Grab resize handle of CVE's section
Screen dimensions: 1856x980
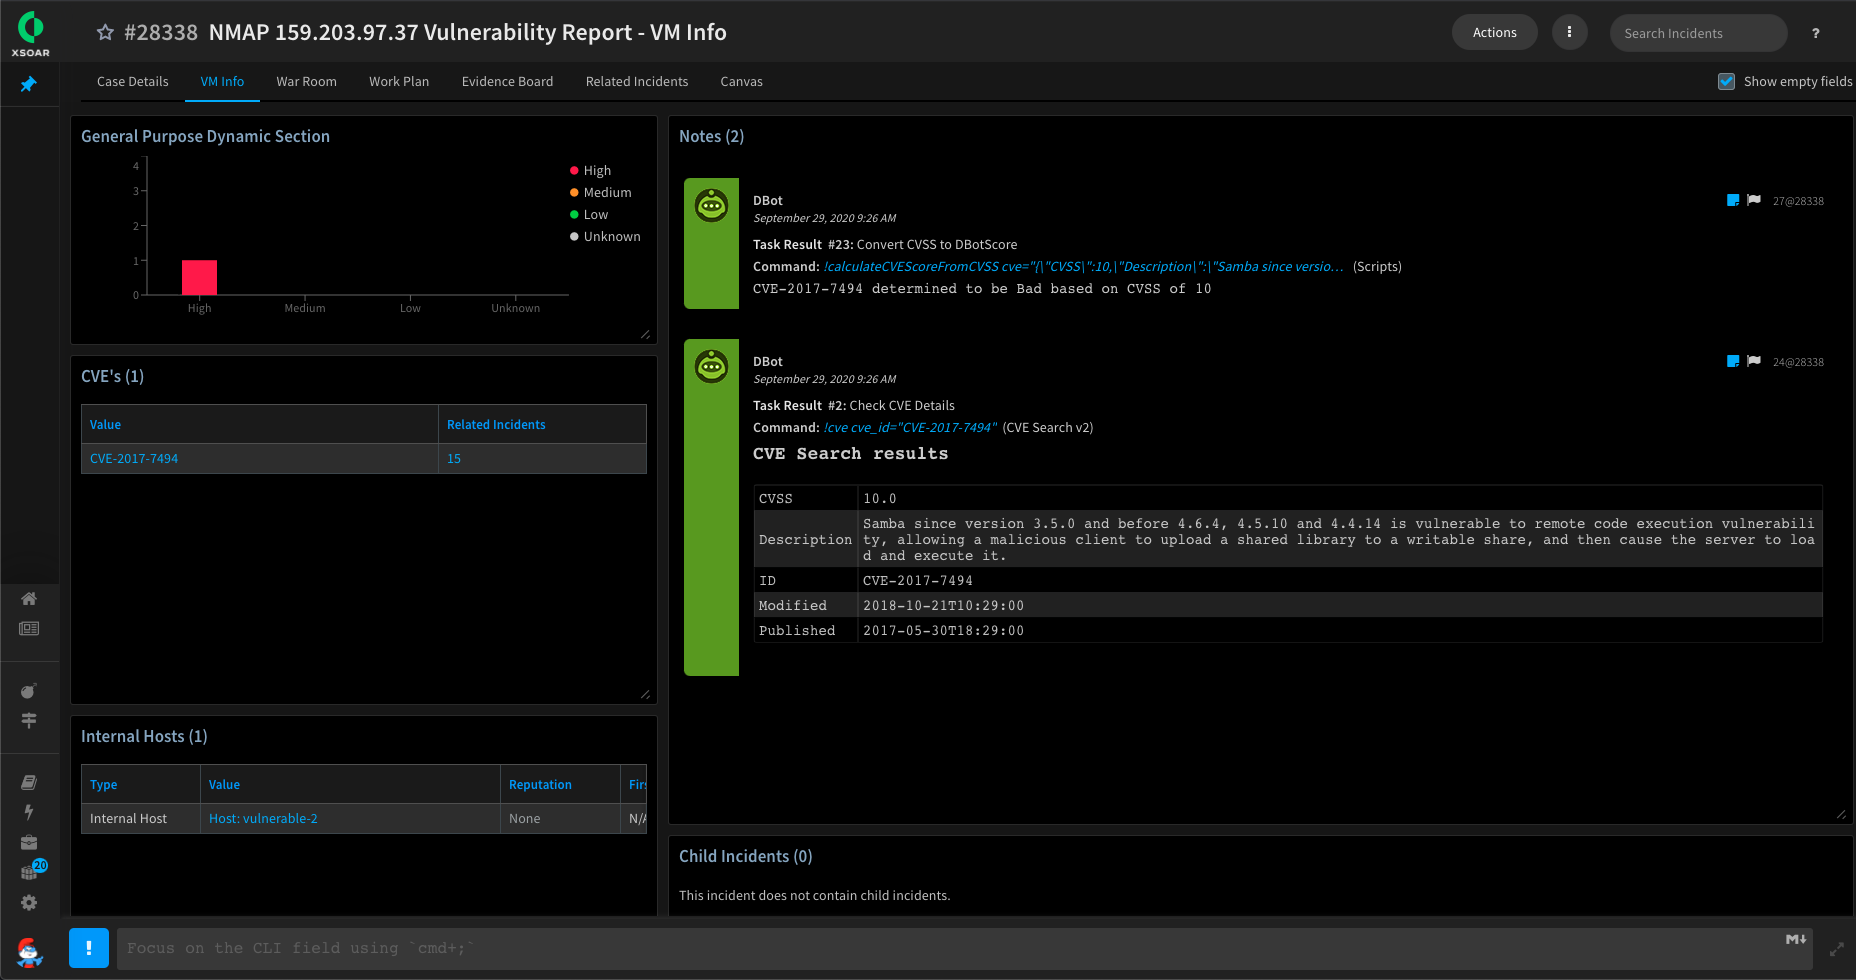coord(645,694)
